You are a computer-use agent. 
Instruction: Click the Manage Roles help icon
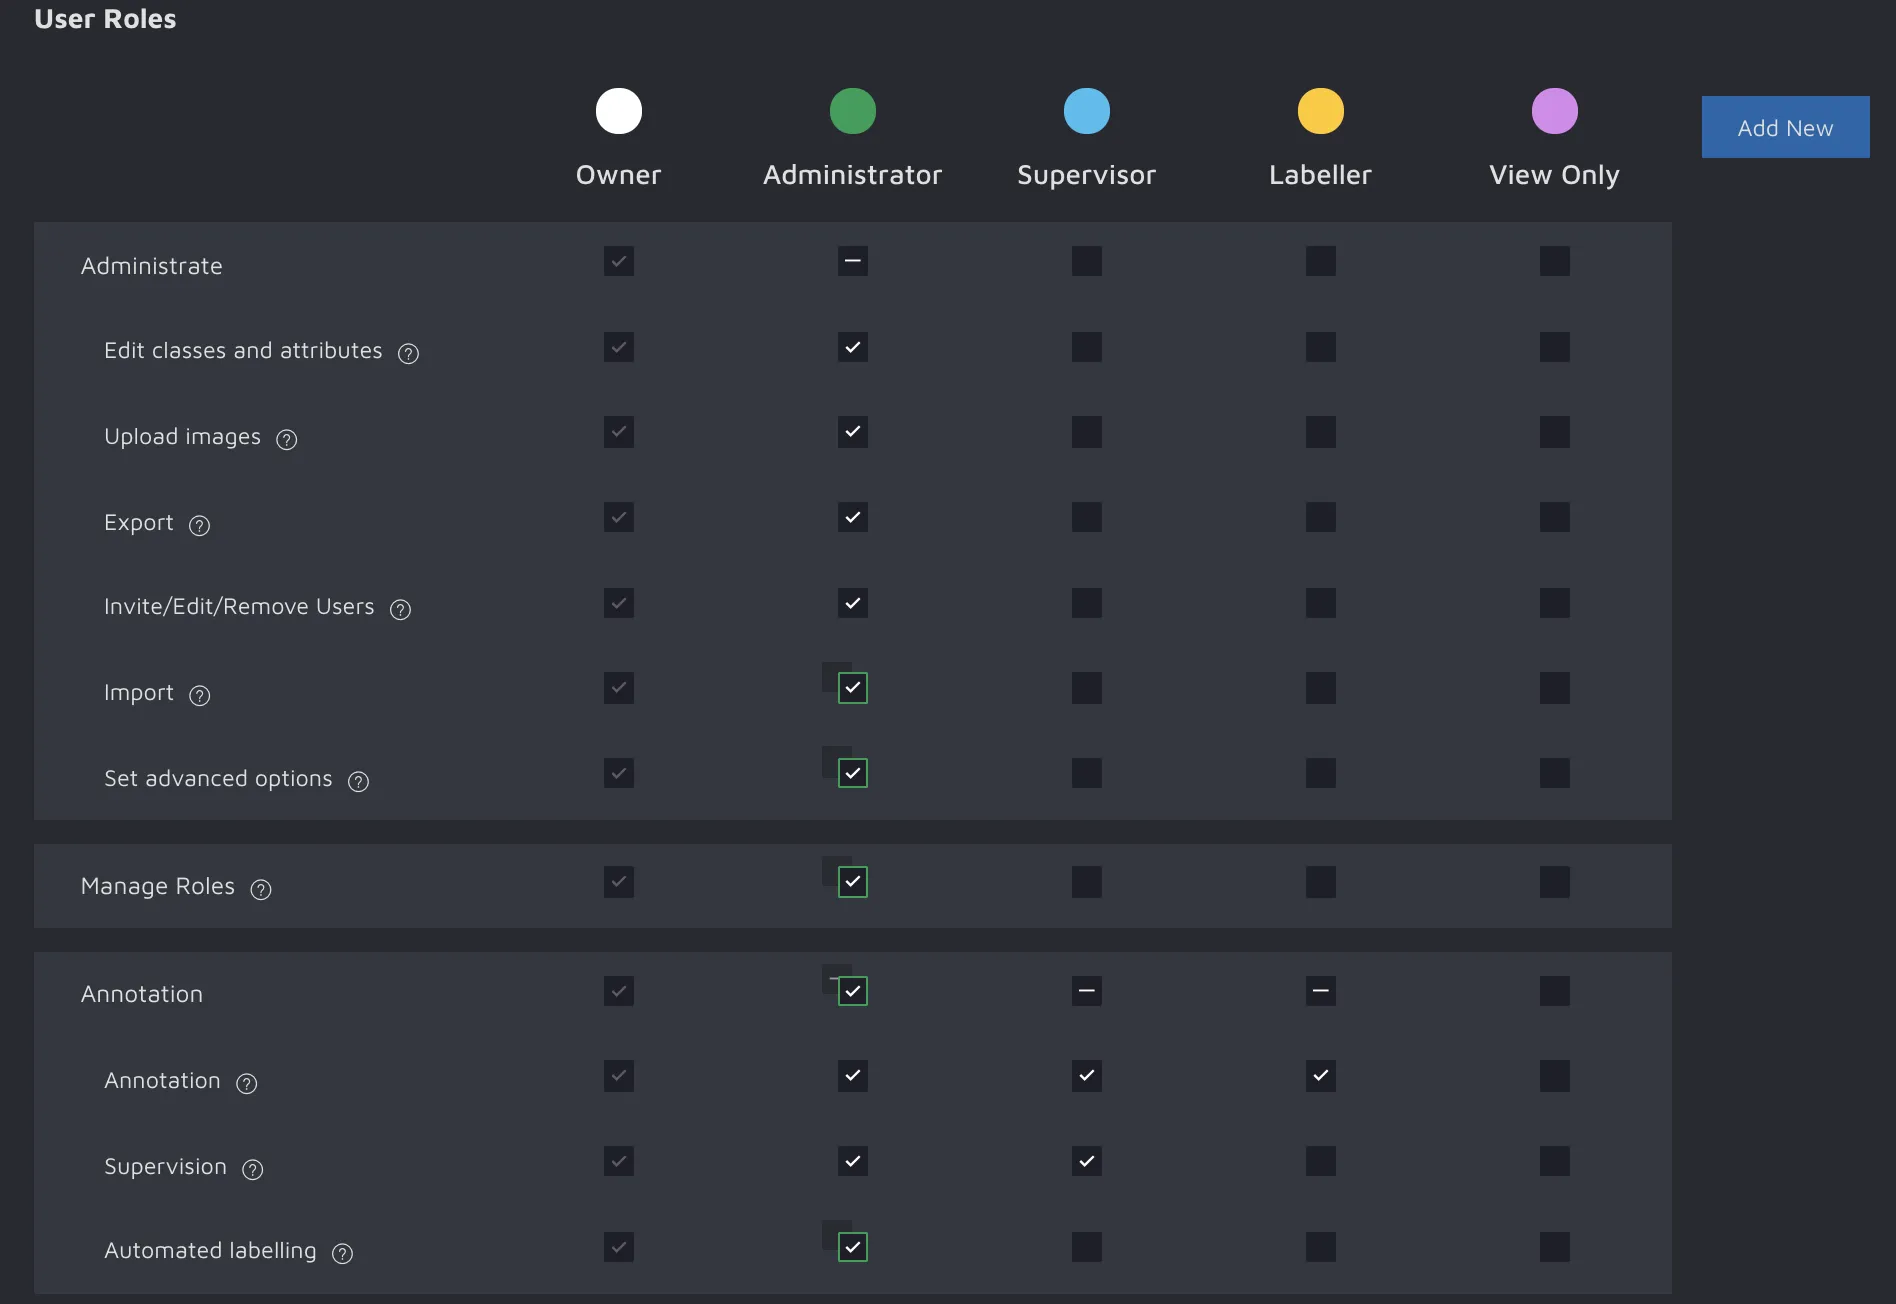[261, 889]
